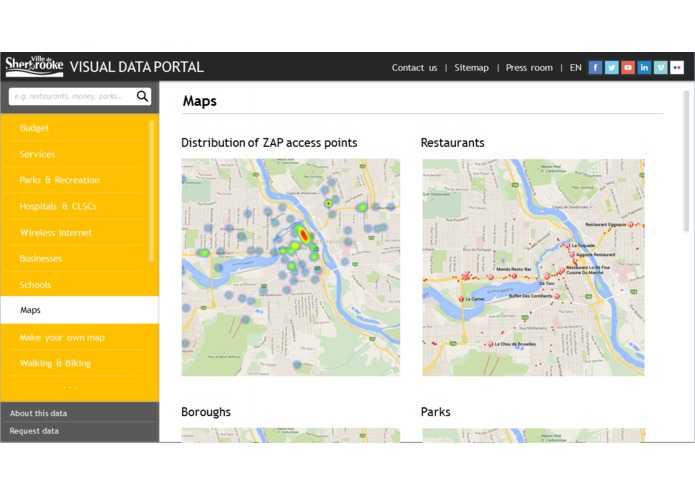Image resolution: width=695 pixels, height=494 pixels.
Task: Click the LinkedIn icon in header
Action: (644, 68)
